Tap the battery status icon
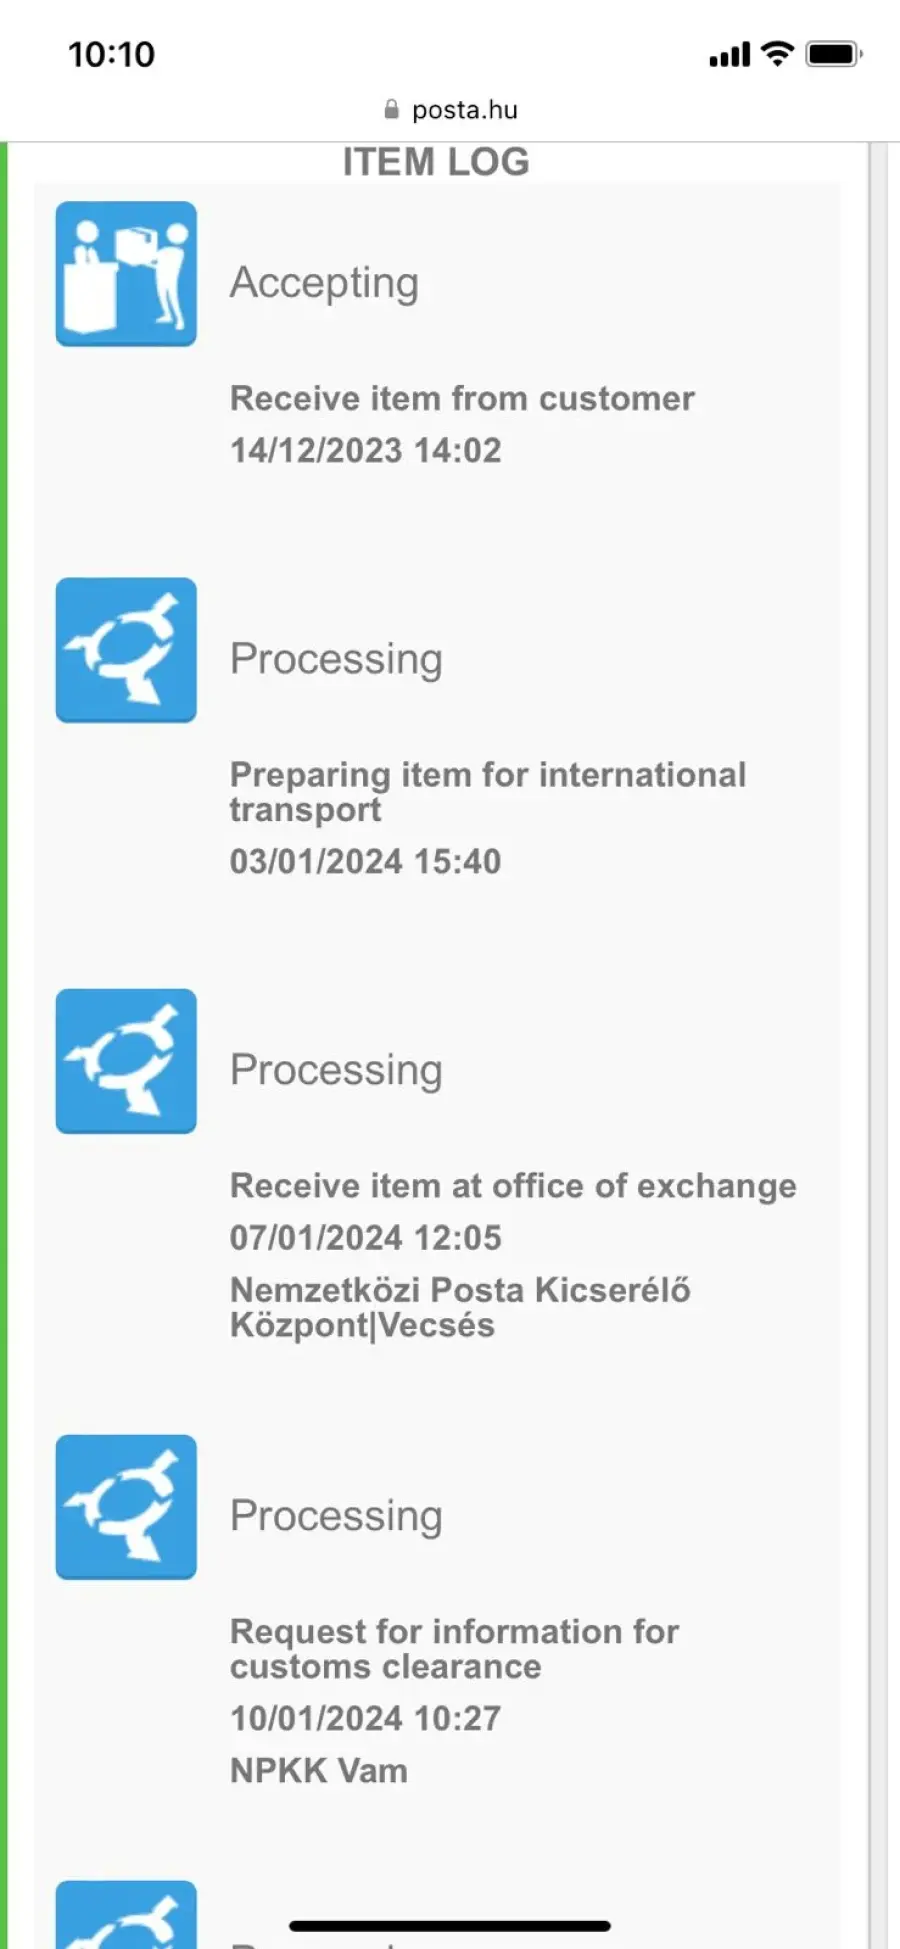Screen dimensions: 900x1949 coord(834,54)
